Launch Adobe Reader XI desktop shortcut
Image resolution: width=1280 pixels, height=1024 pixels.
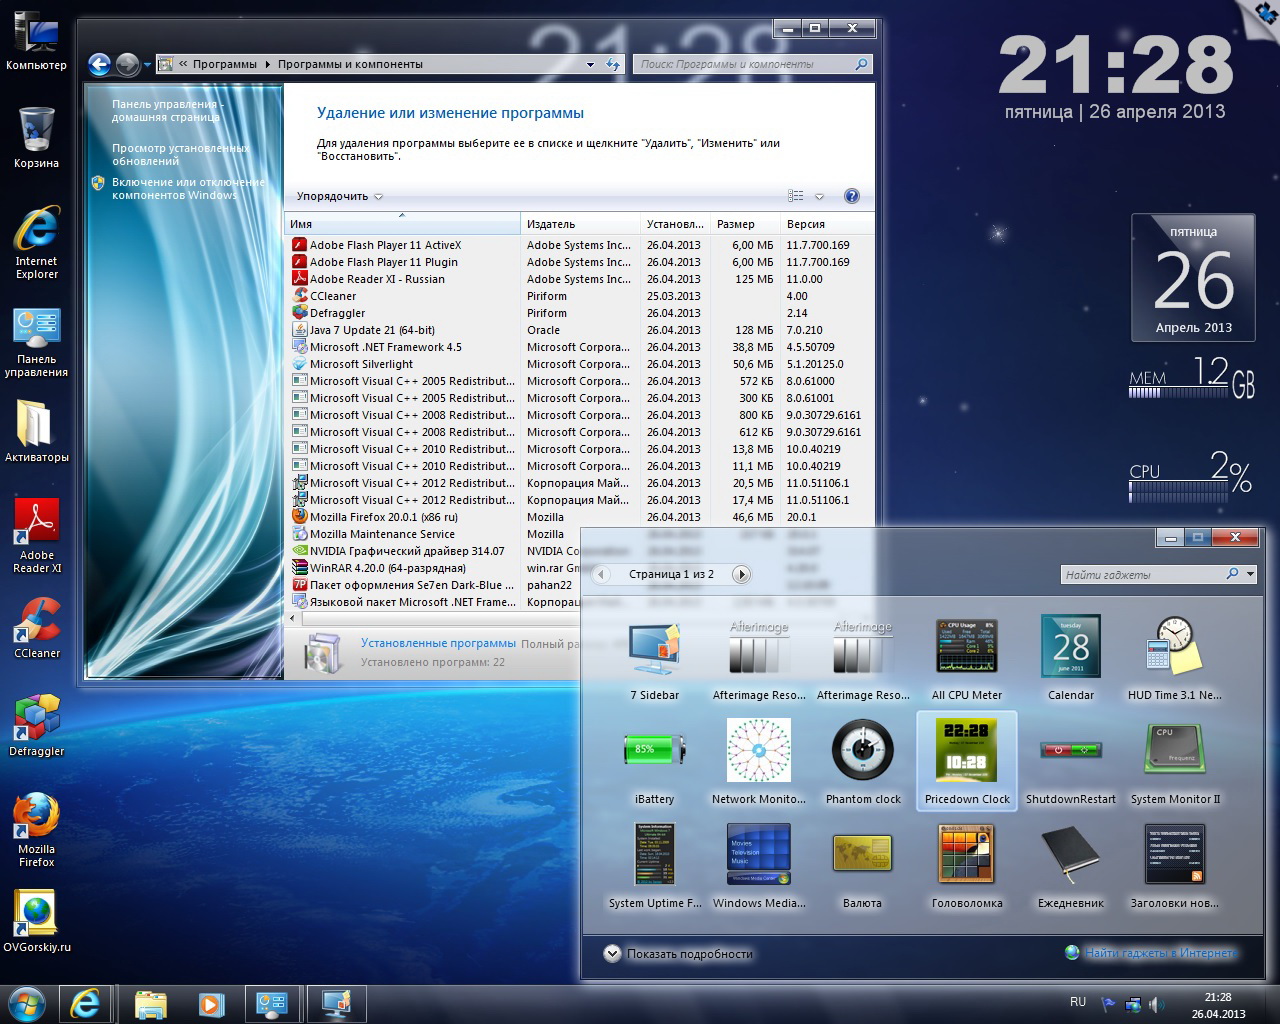click(37, 536)
